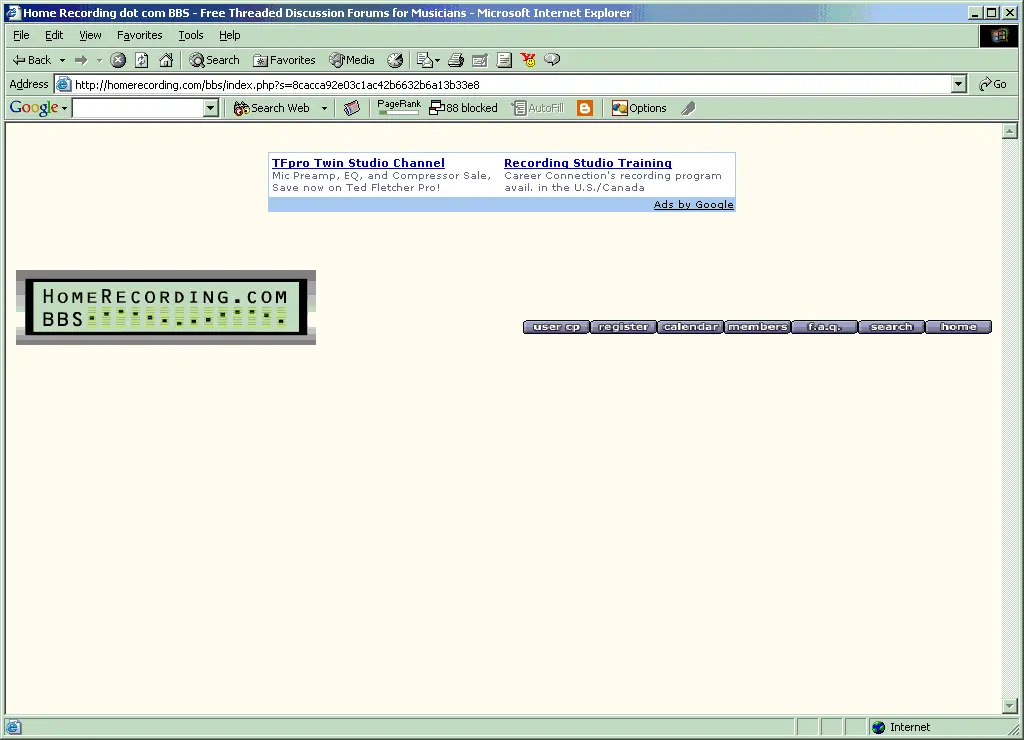This screenshot has height=740, width=1024.
Task: Click the Windows logo throbber icon
Action: (999, 36)
